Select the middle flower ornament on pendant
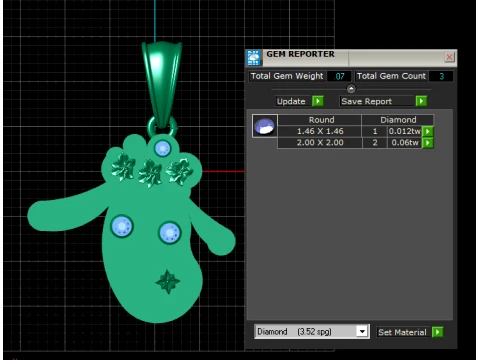This screenshot has height=360, width=480. click(x=150, y=174)
